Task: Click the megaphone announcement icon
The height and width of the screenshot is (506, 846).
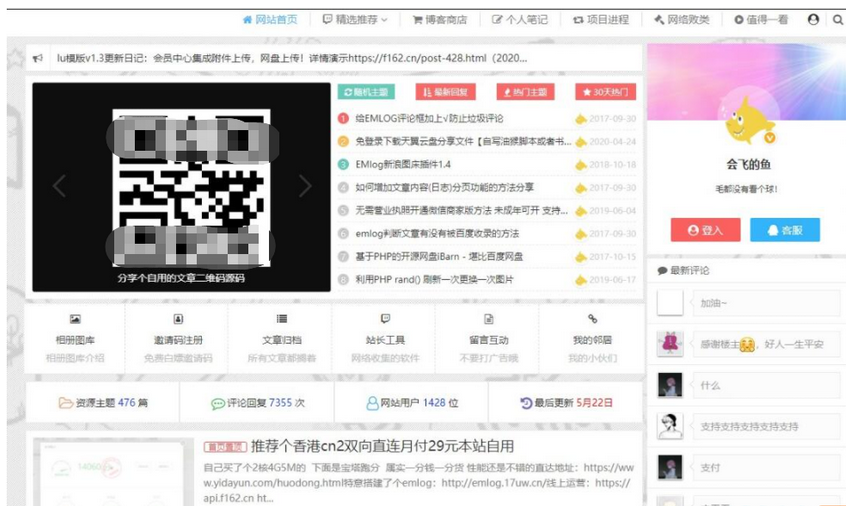Action: coord(38,58)
